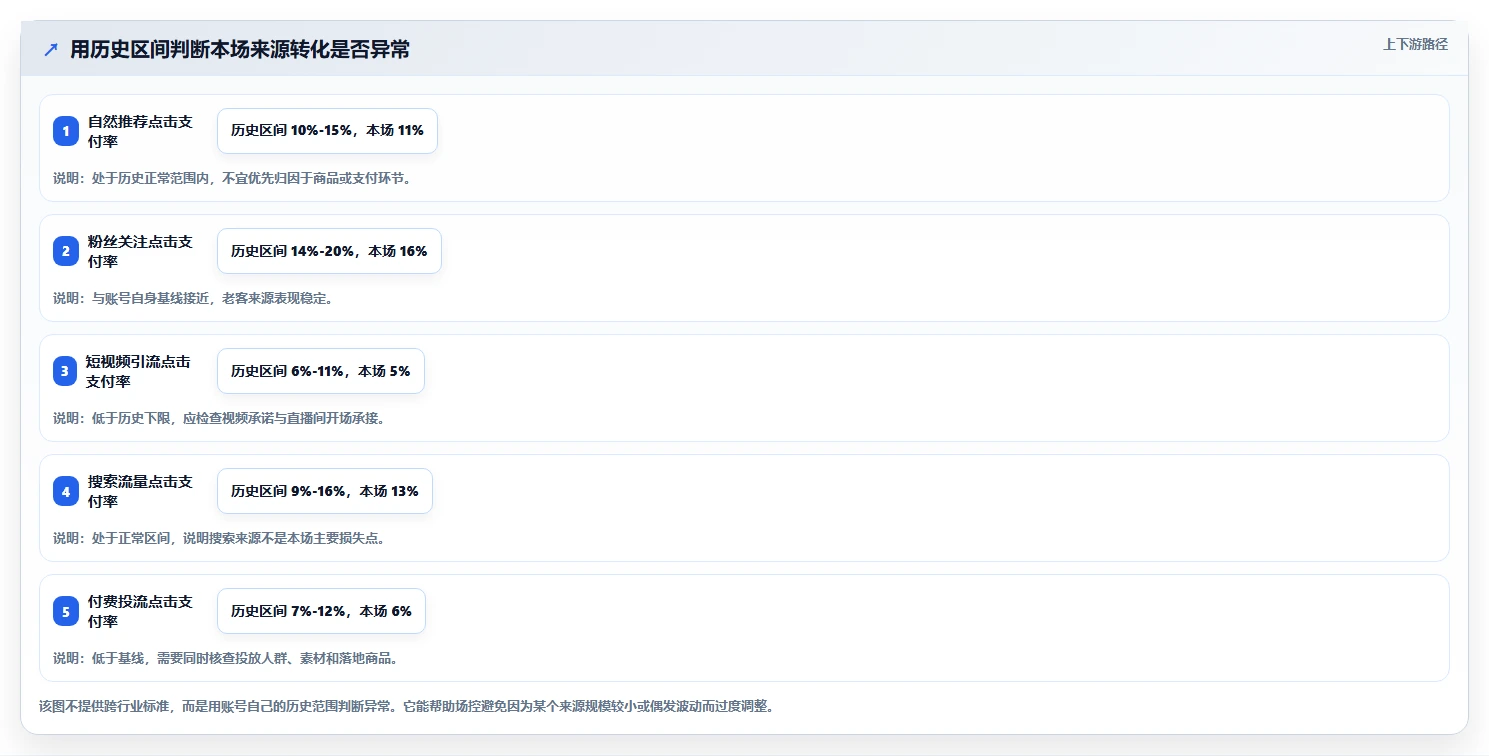
Task: Click the chip 历史区间 6%-11%,本场 5%
Action: (321, 371)
